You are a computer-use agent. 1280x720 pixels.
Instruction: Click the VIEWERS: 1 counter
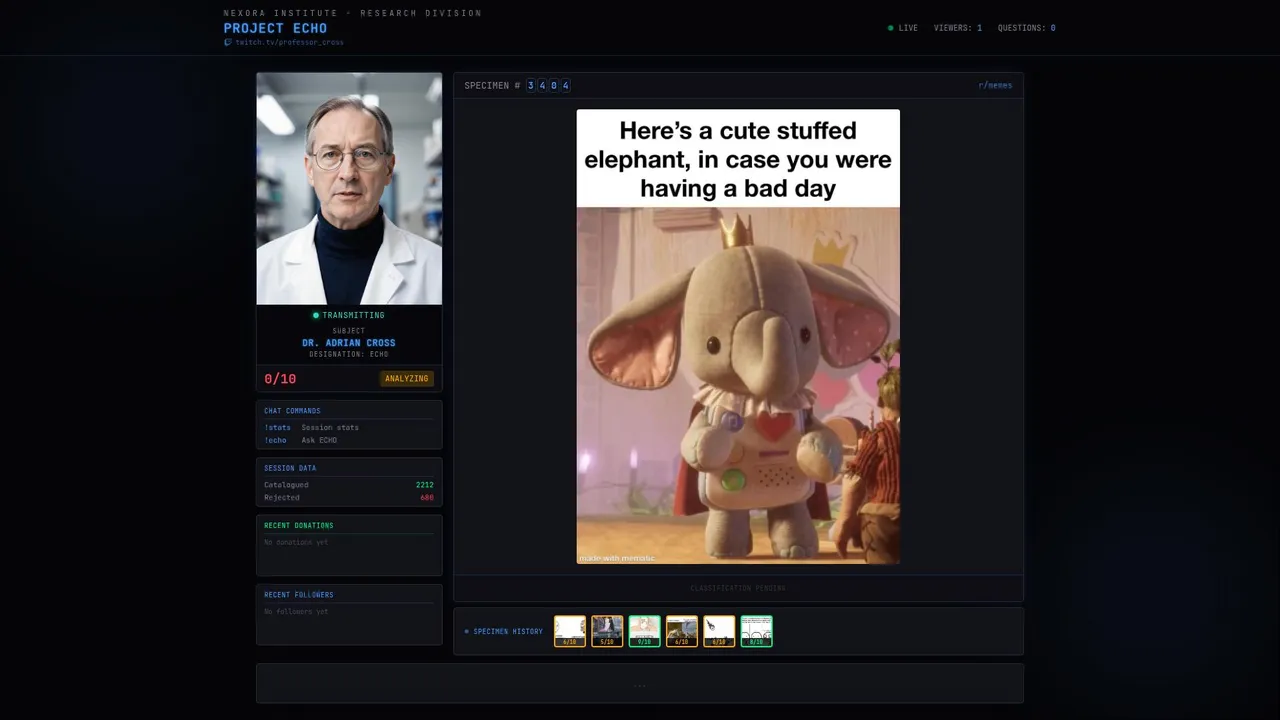(958, 28)
